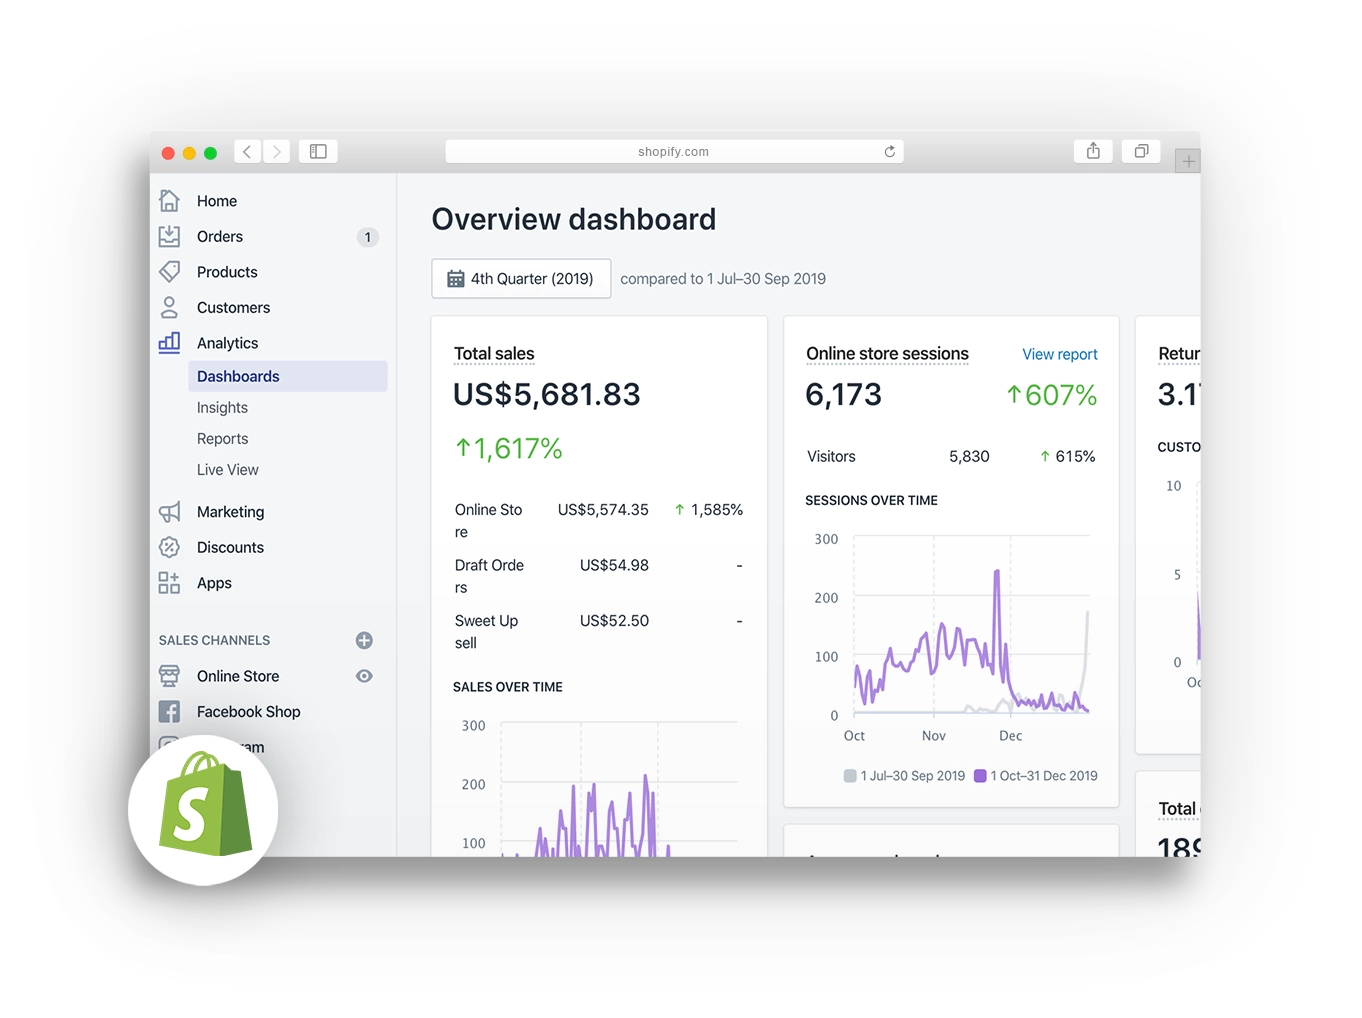
Task: Click the Orders inbox icon
Action: [169, 236]
